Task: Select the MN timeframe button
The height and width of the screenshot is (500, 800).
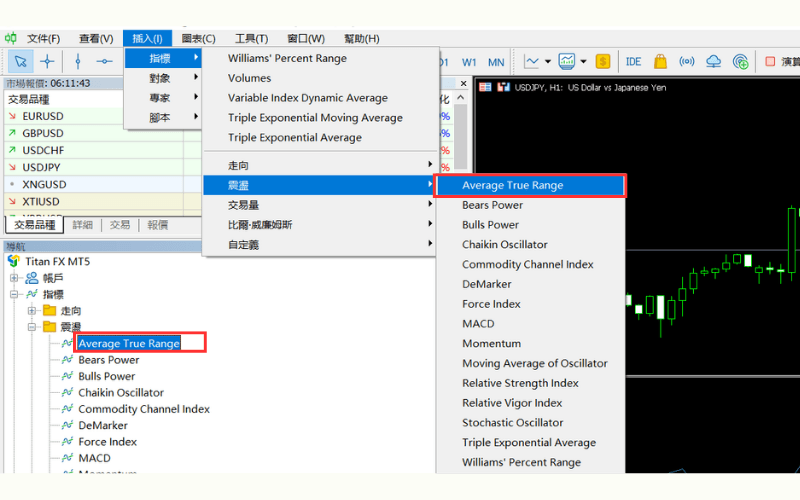Action: coord(496,61)
